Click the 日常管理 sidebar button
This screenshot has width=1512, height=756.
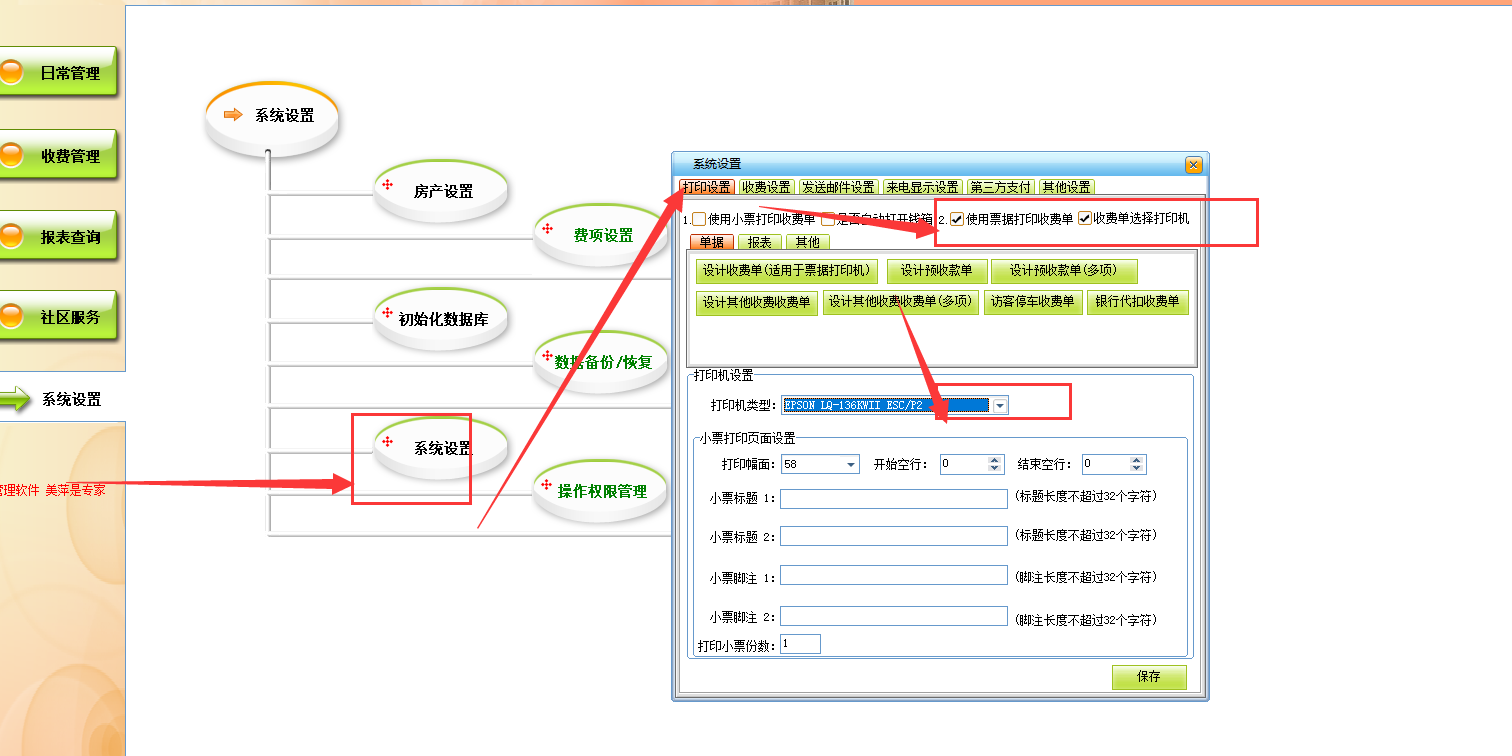click(x=60, y=73)
